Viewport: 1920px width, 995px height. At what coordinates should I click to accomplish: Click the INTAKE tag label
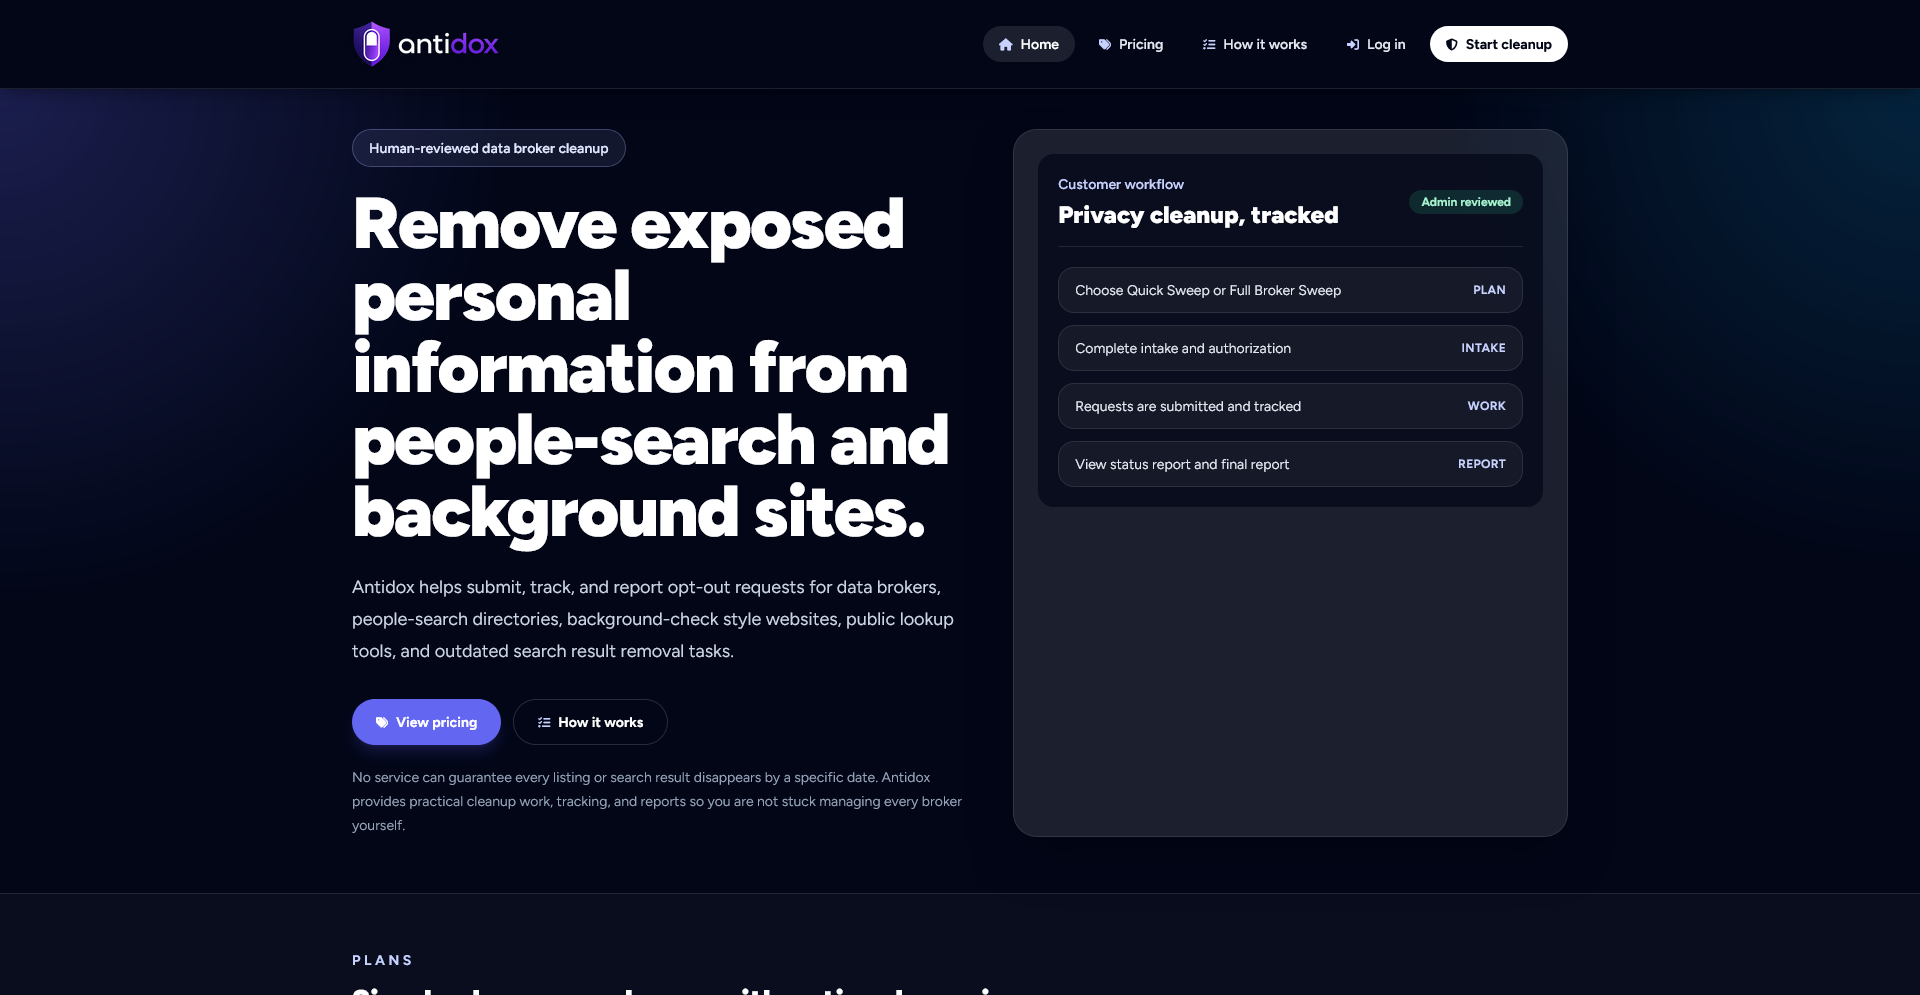(x=1483, y=348)
